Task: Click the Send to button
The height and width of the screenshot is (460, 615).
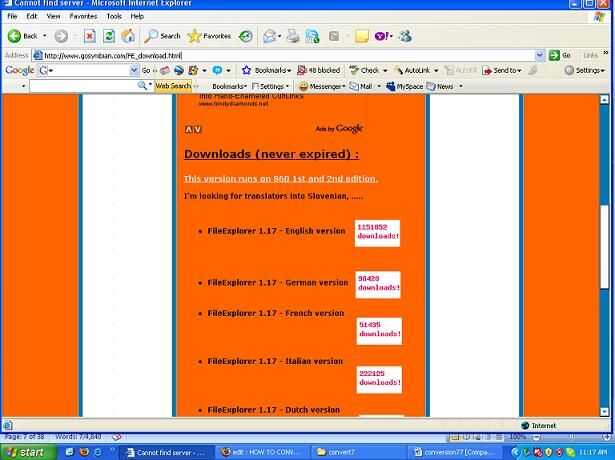Action: click(502, 71)
